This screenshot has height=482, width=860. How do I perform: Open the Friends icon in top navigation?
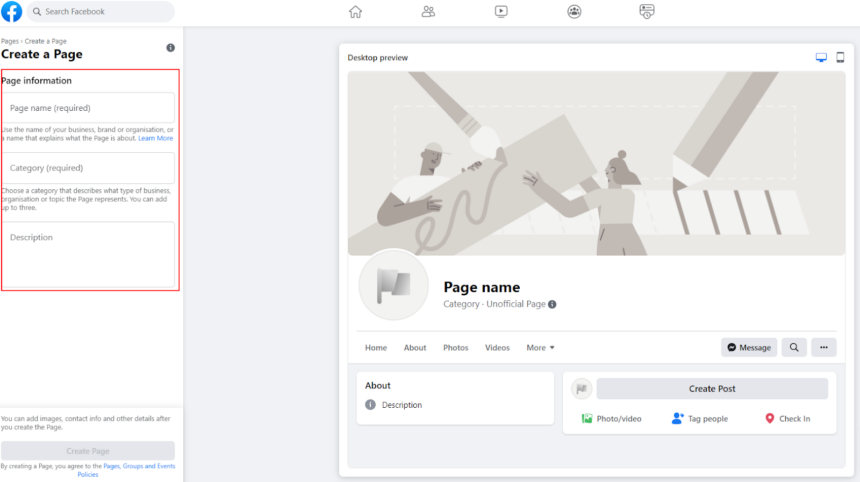click(428, 12)
